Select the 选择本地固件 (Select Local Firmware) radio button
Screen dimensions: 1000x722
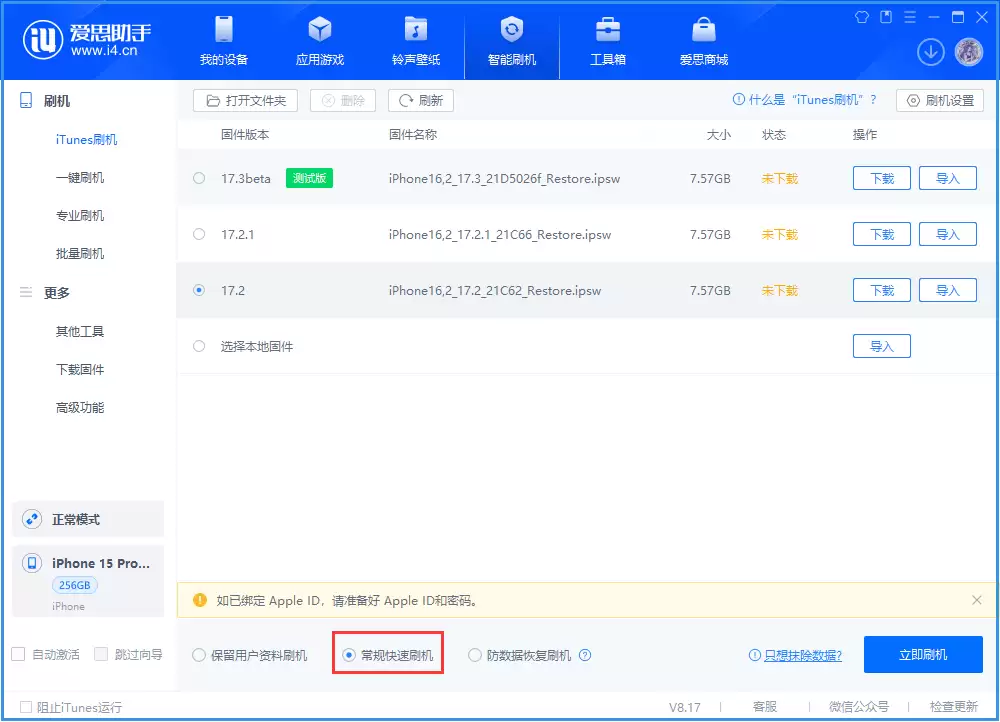pyautogui.click(x=199, y=346)
